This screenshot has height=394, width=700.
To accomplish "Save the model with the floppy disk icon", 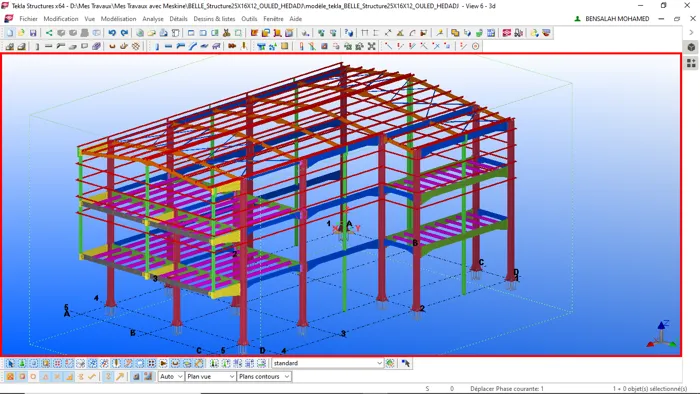I will 33,33.
